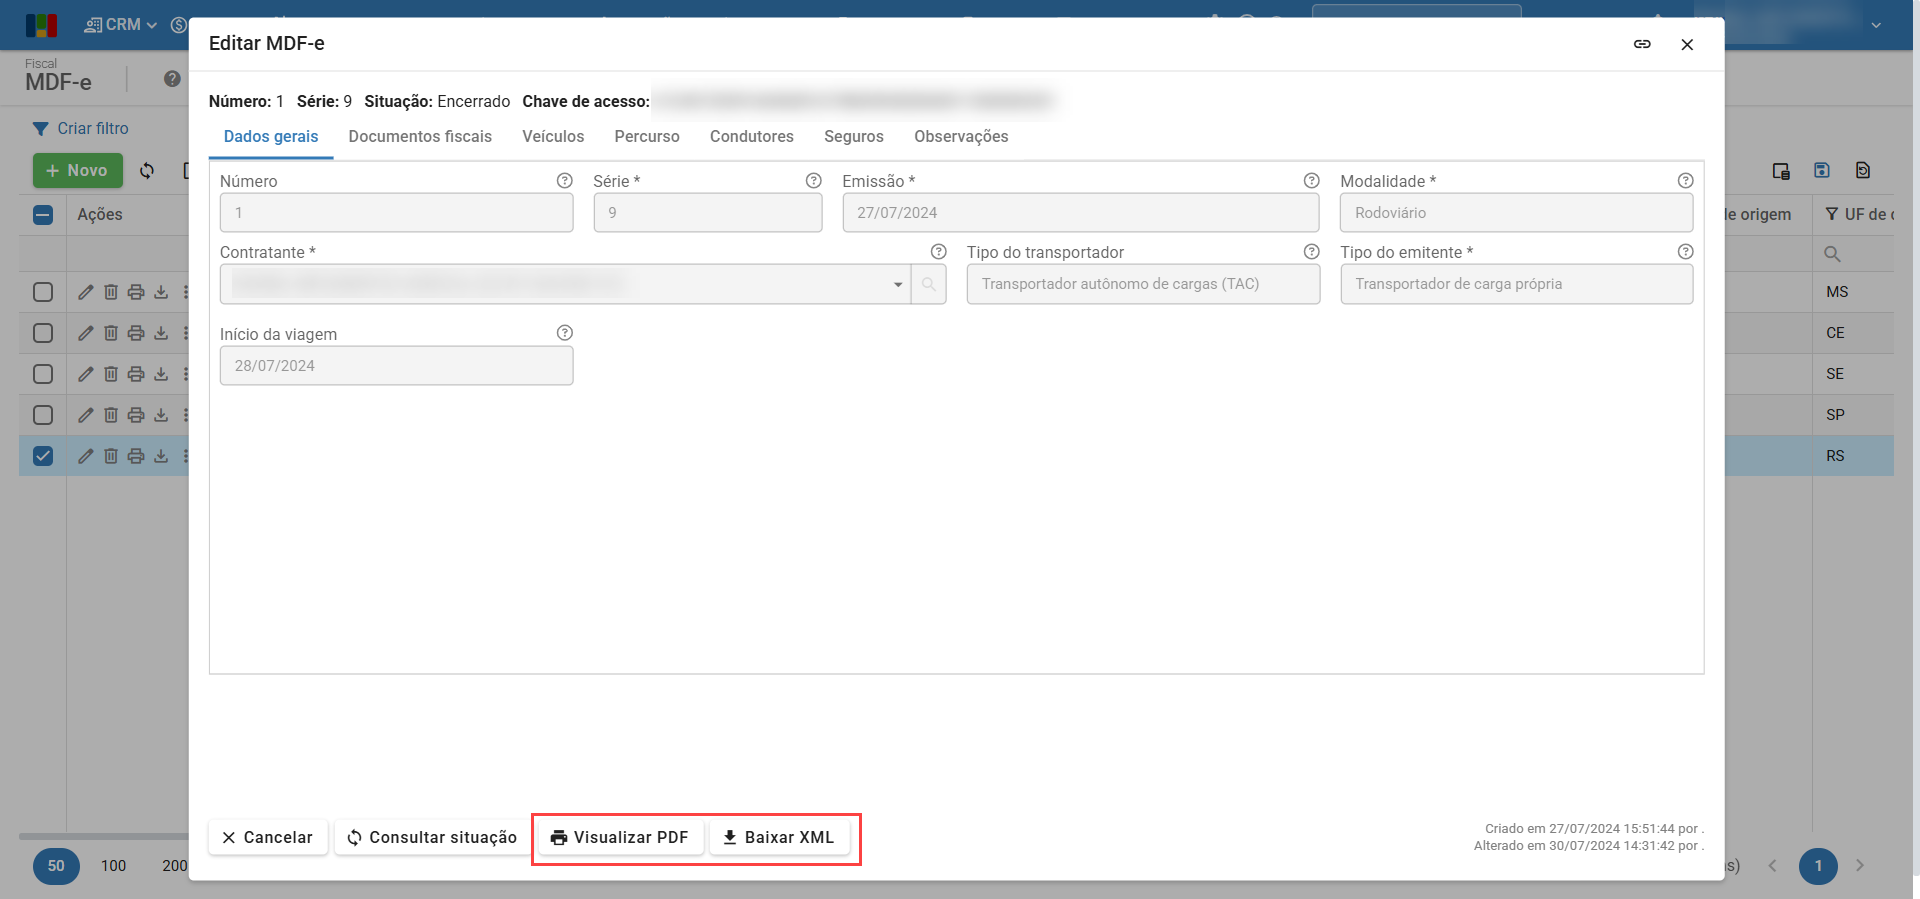
Task: Select 100 items per page
Action: pyautogui.click(x=114, y=866)
